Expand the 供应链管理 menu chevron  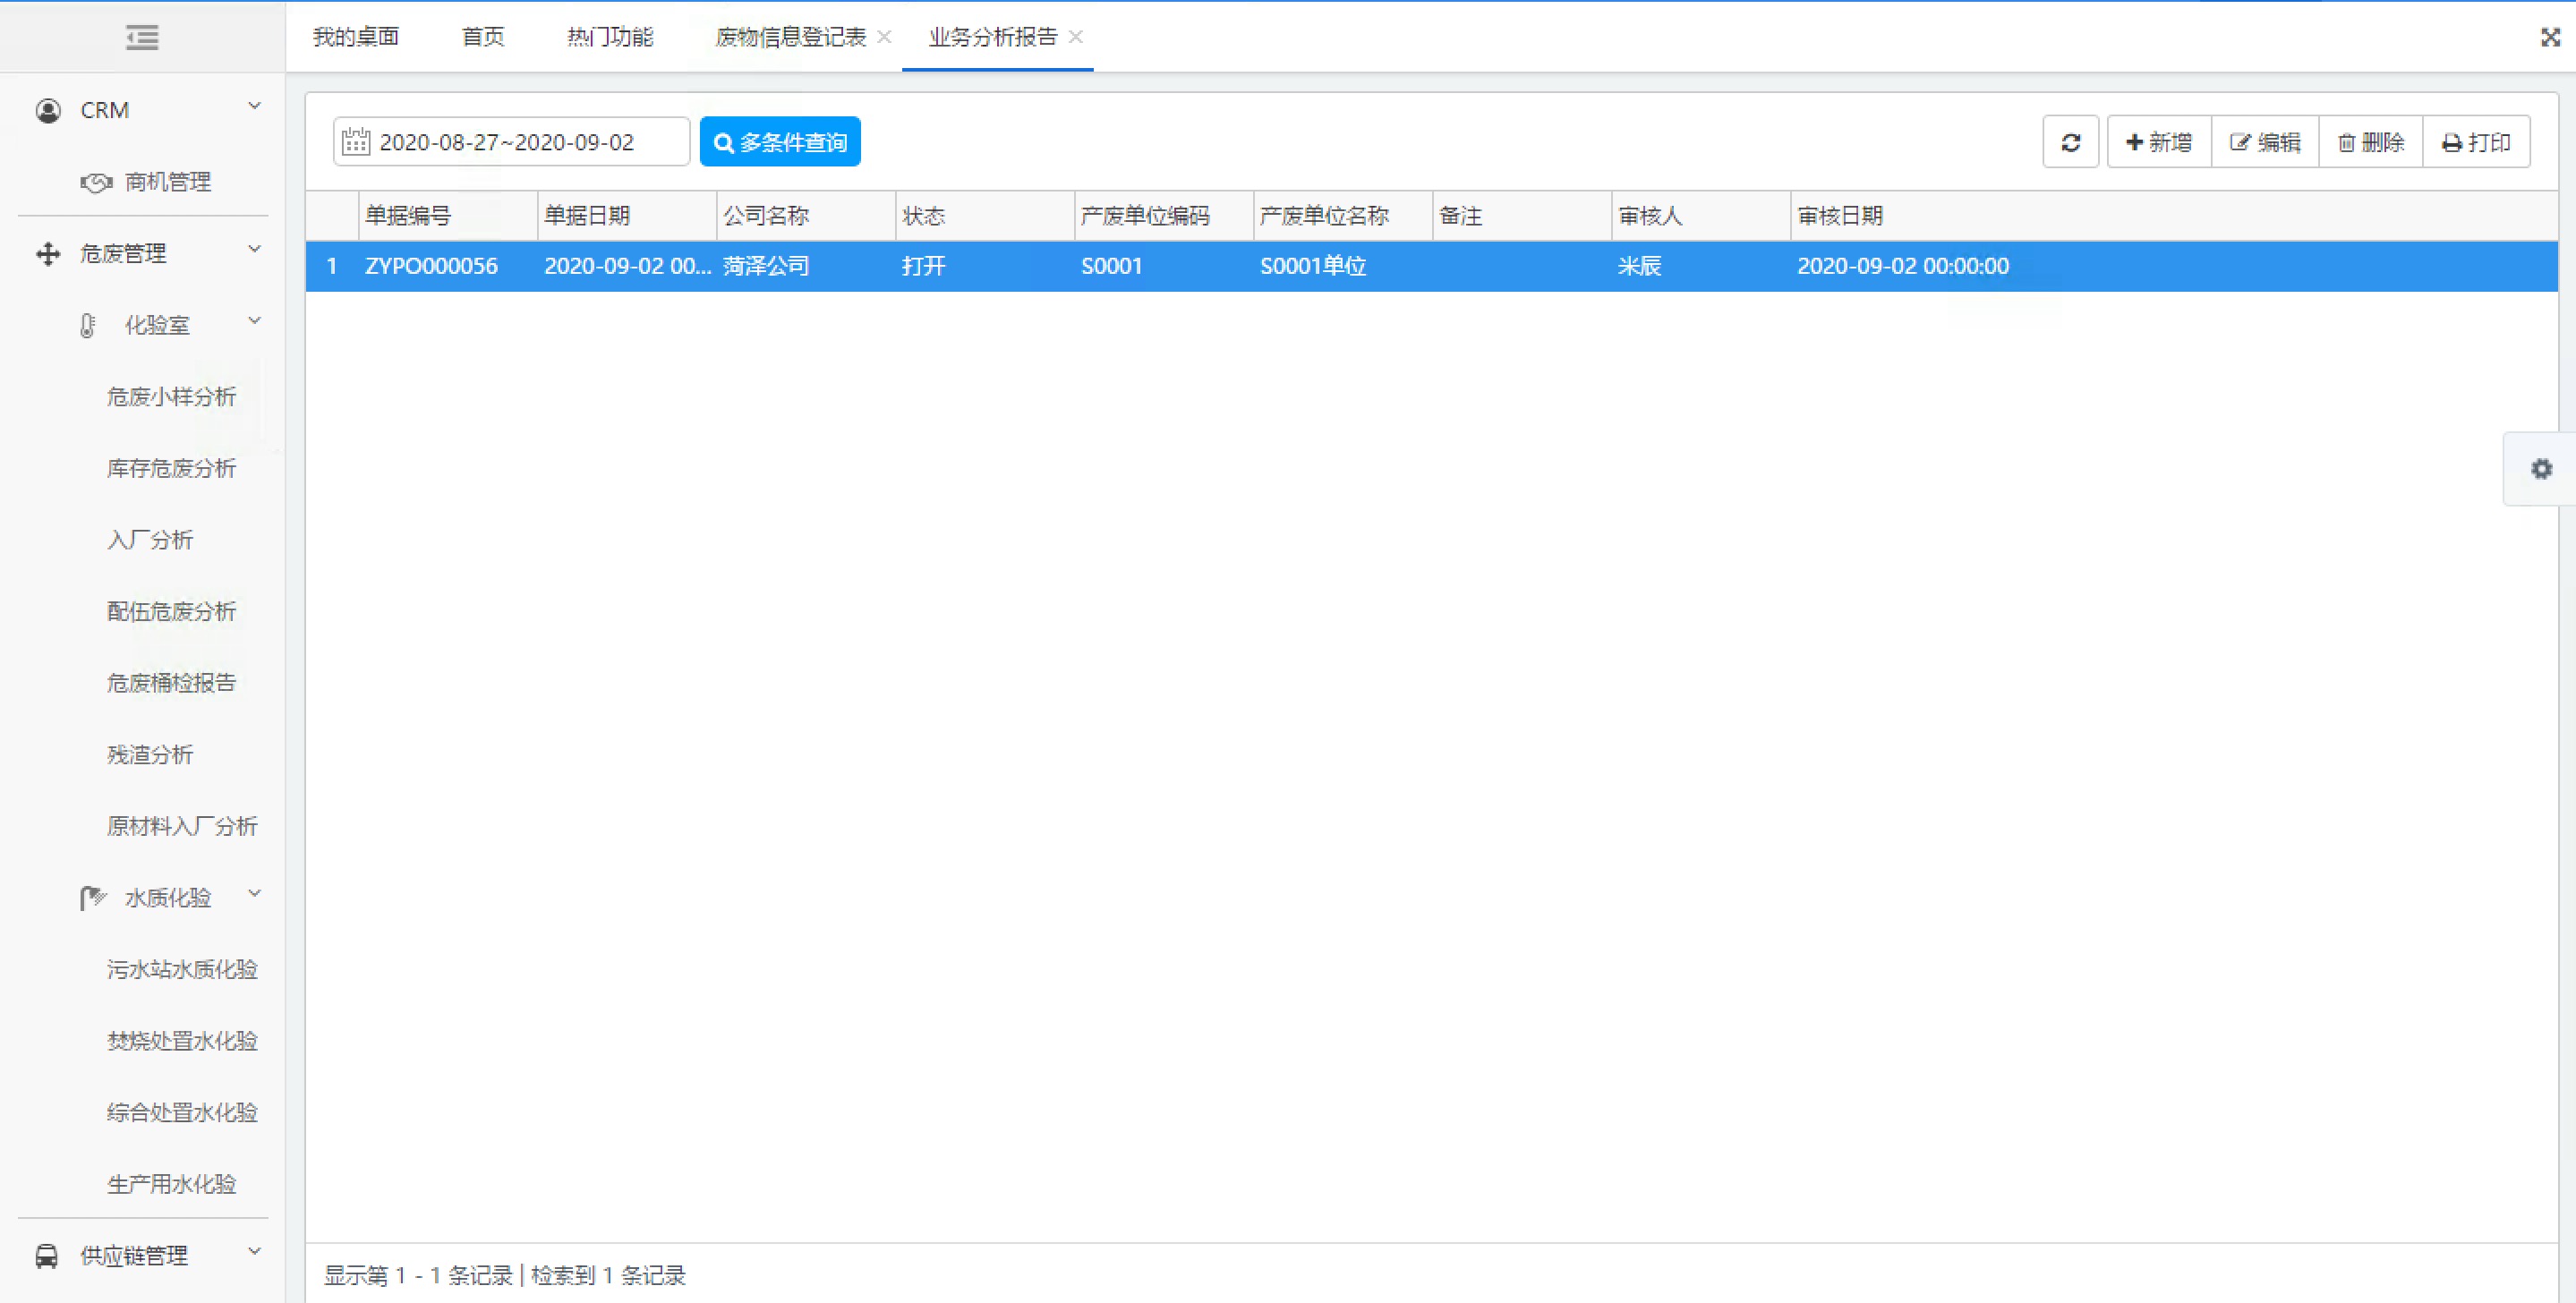(x=255, y=1251)
